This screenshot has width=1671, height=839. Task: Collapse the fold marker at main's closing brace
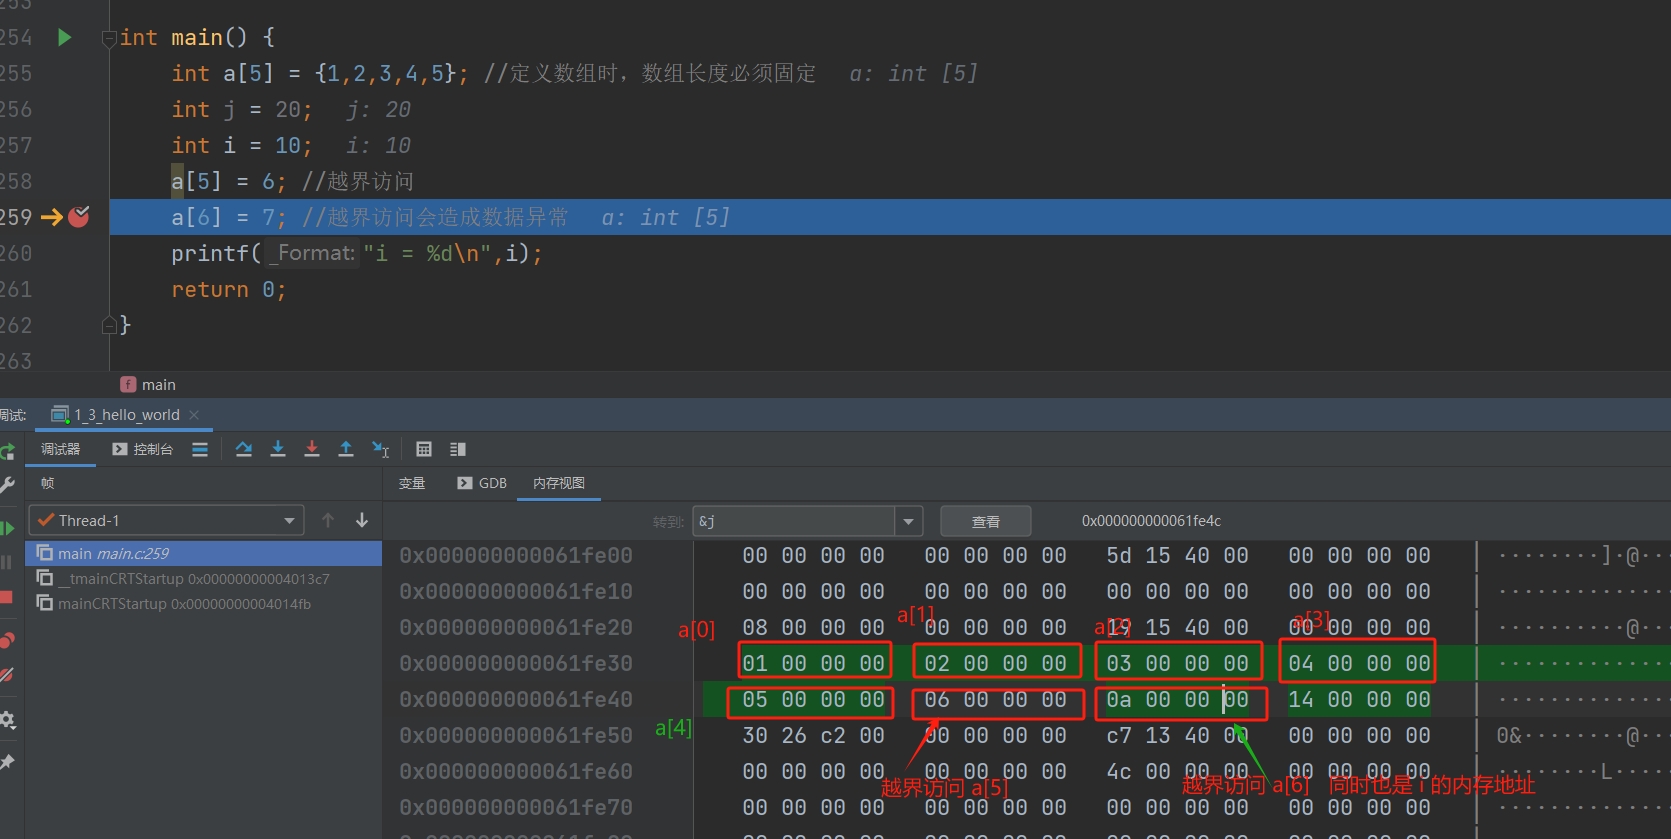109,325
